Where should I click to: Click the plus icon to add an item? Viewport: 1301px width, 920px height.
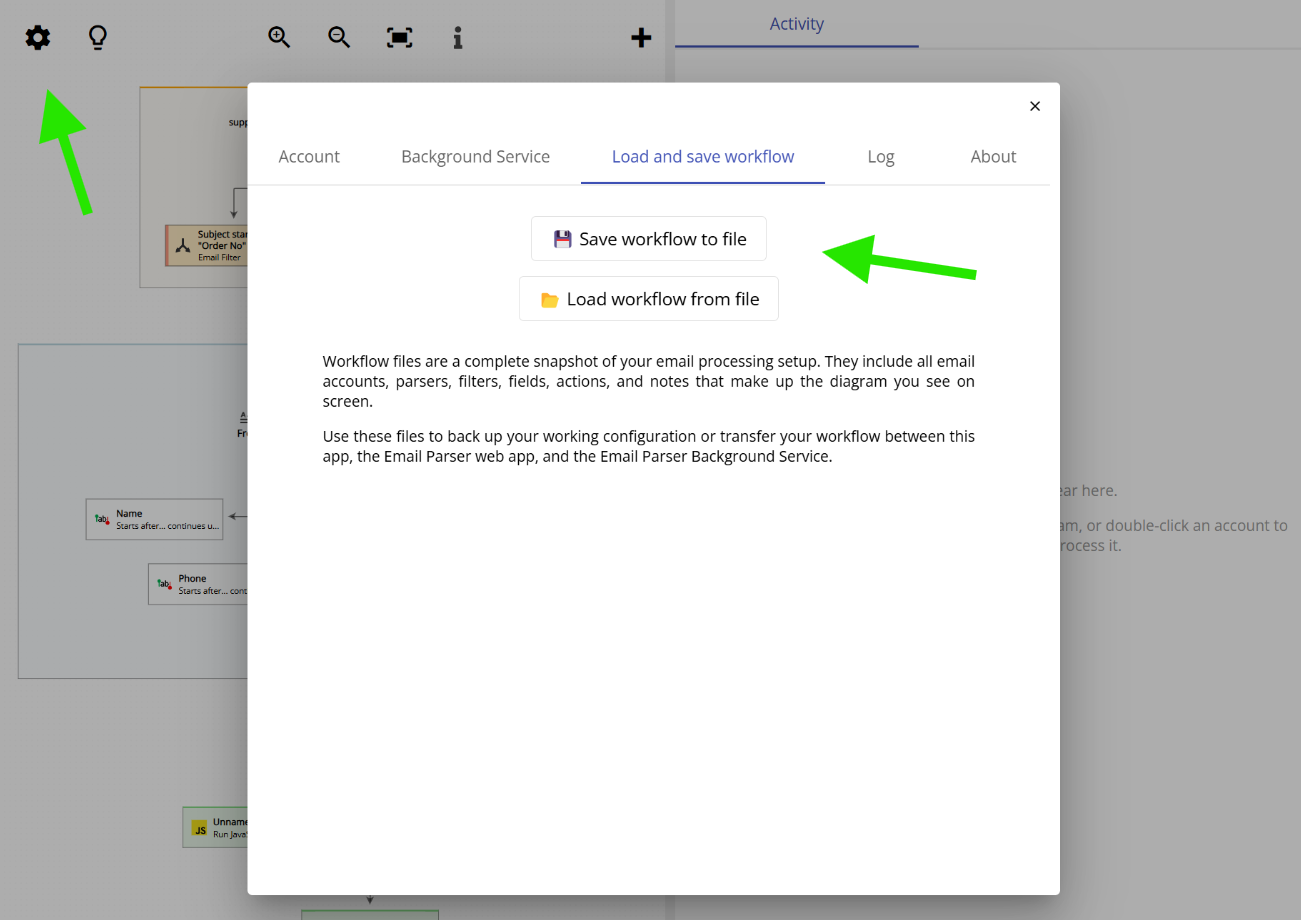point(641,37)
